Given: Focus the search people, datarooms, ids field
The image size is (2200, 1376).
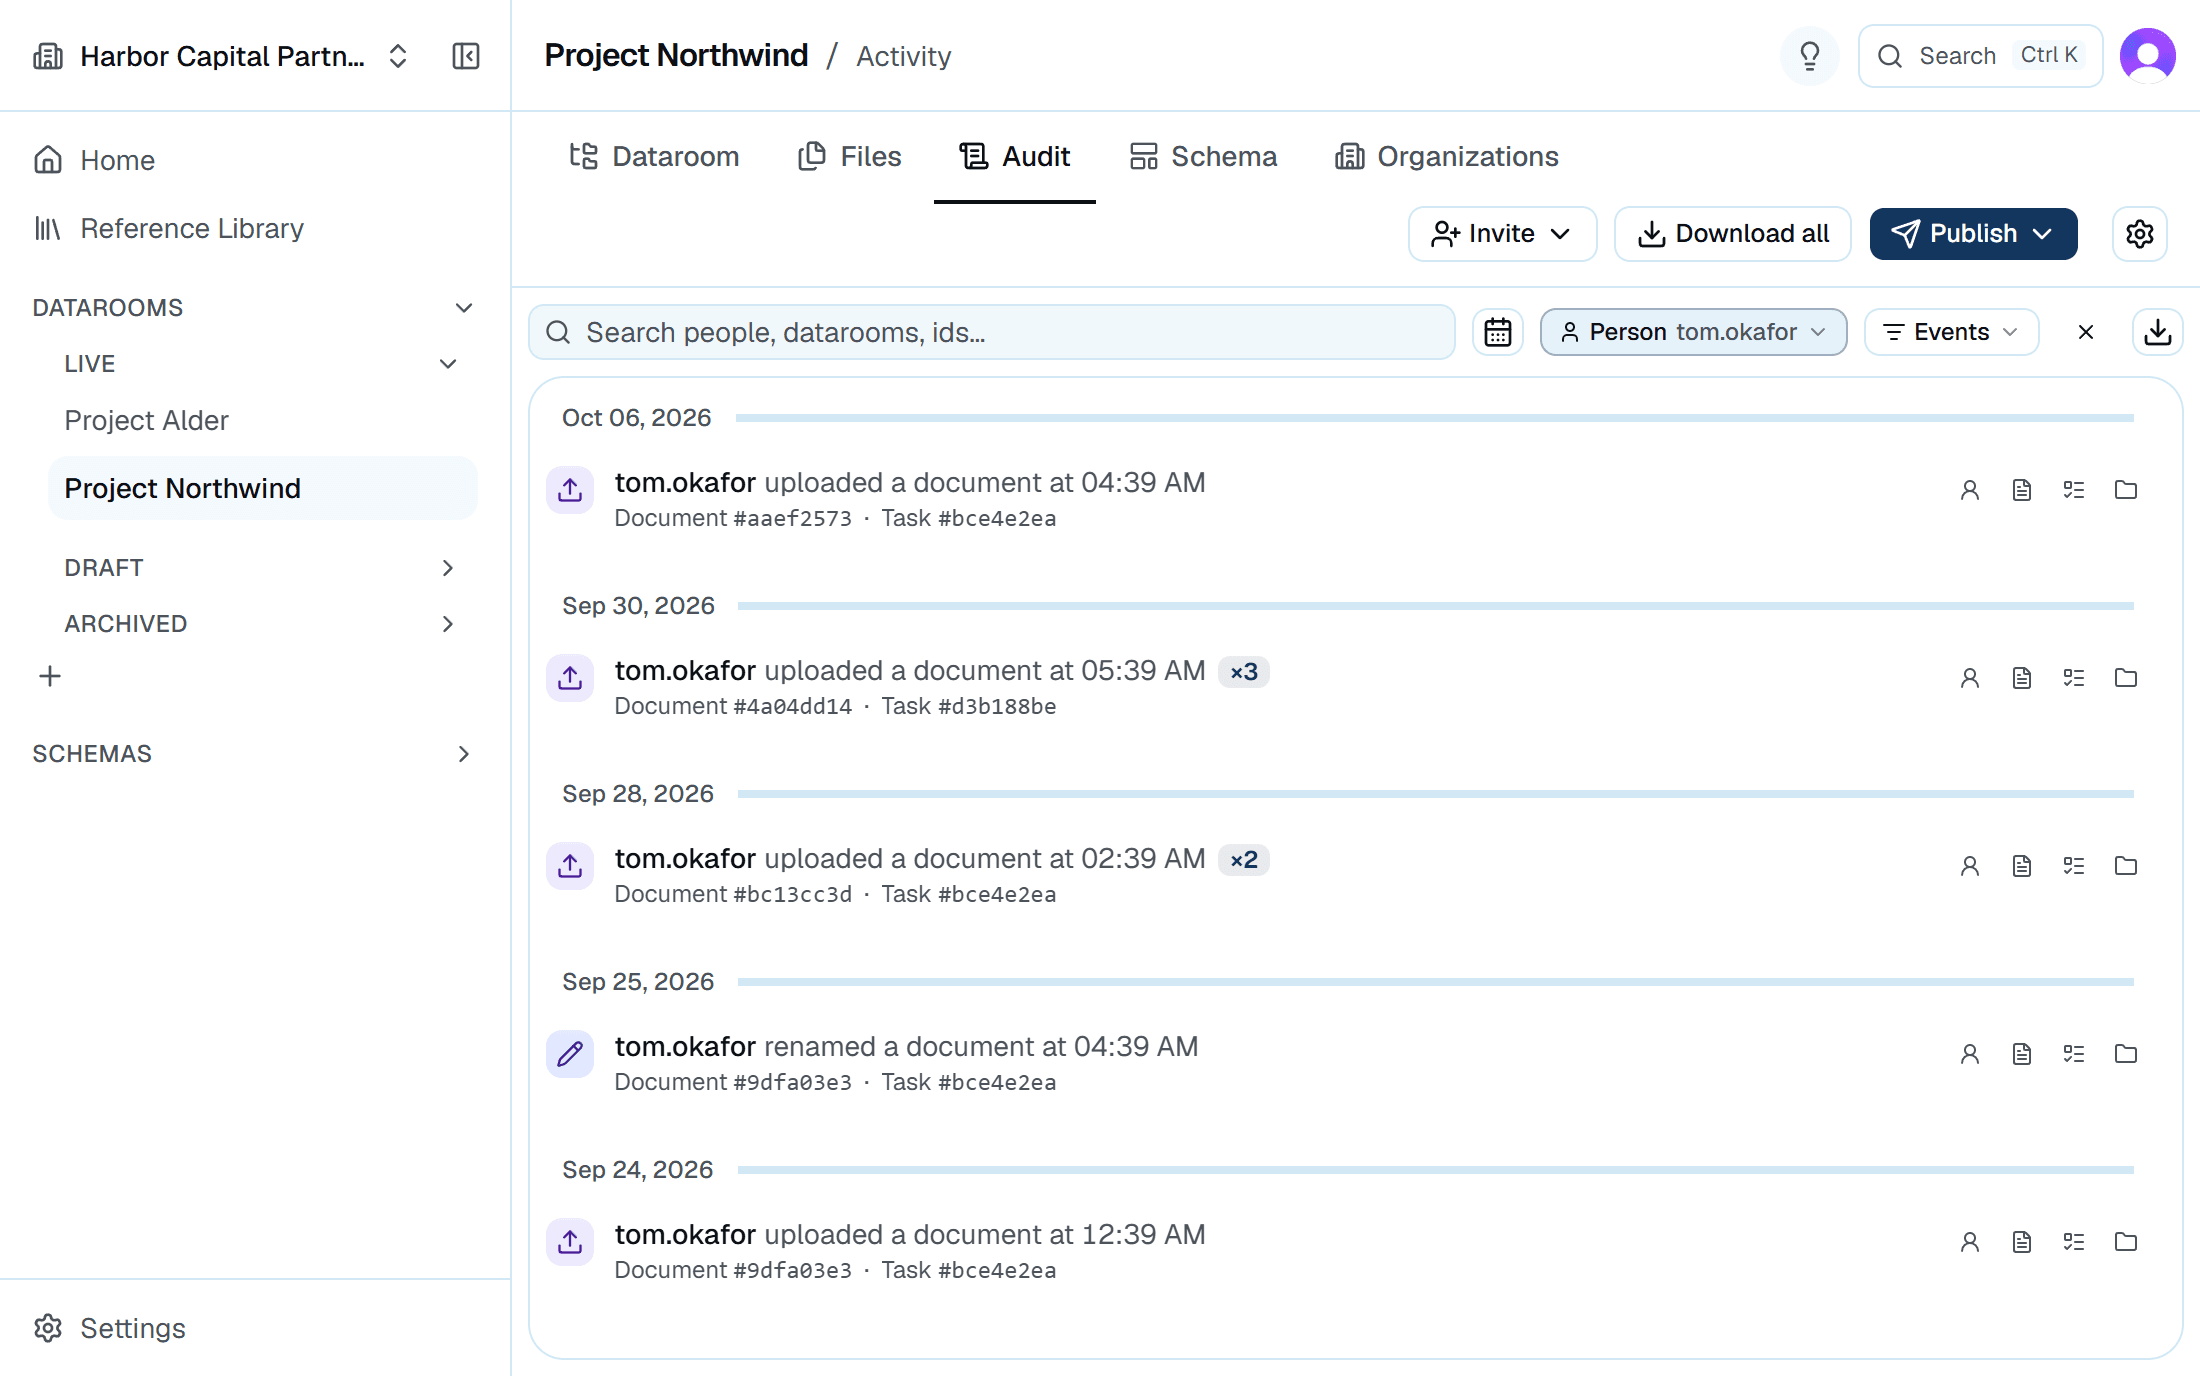Looking at the screenshot, I should [991, 332].
